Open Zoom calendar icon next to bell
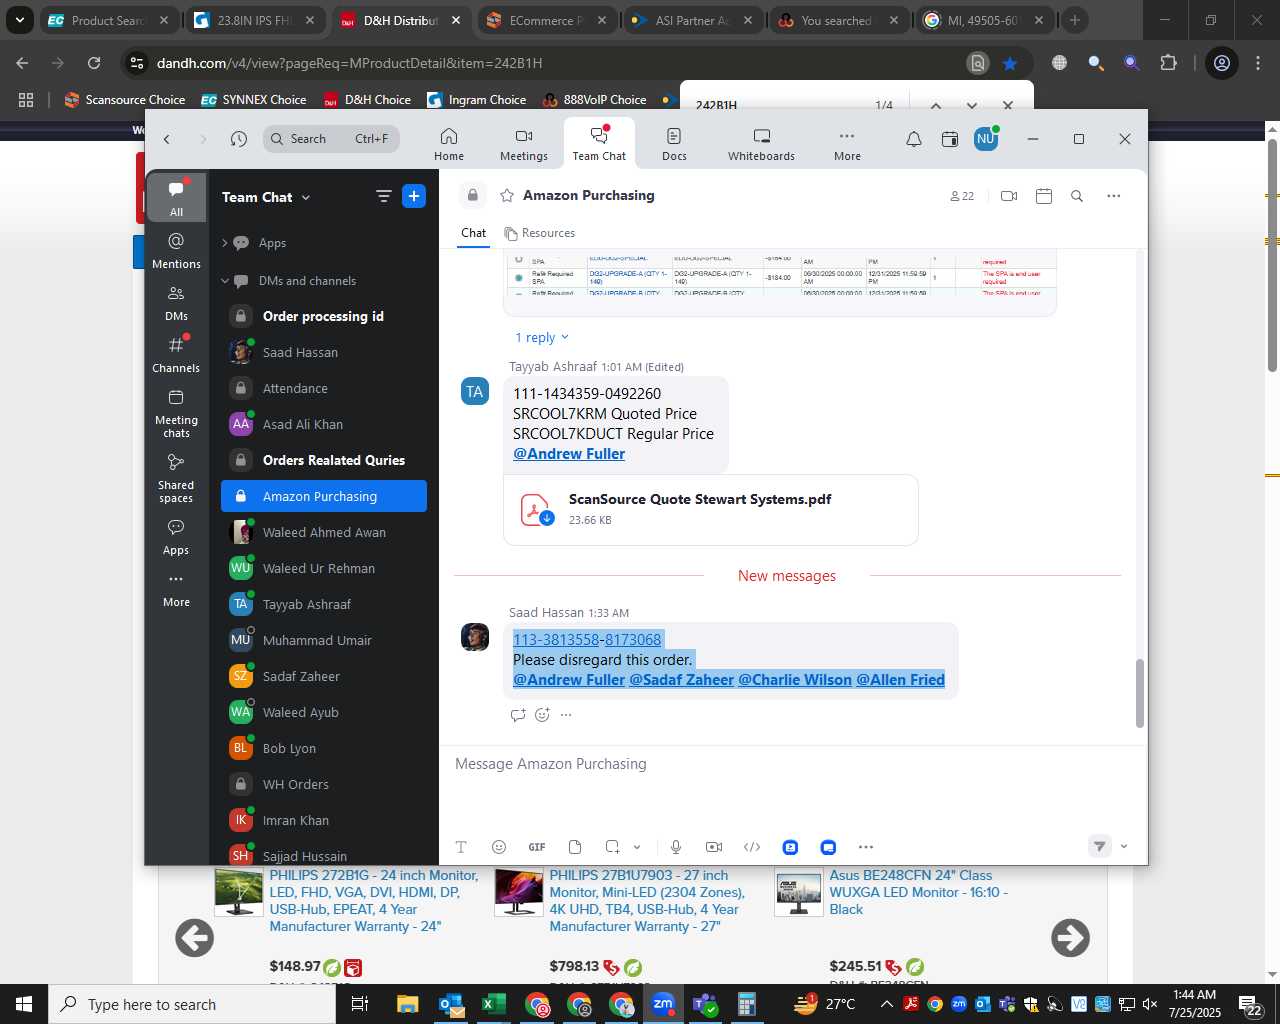The height and width of the screenshot is (1024, 1280). [950, 139]
